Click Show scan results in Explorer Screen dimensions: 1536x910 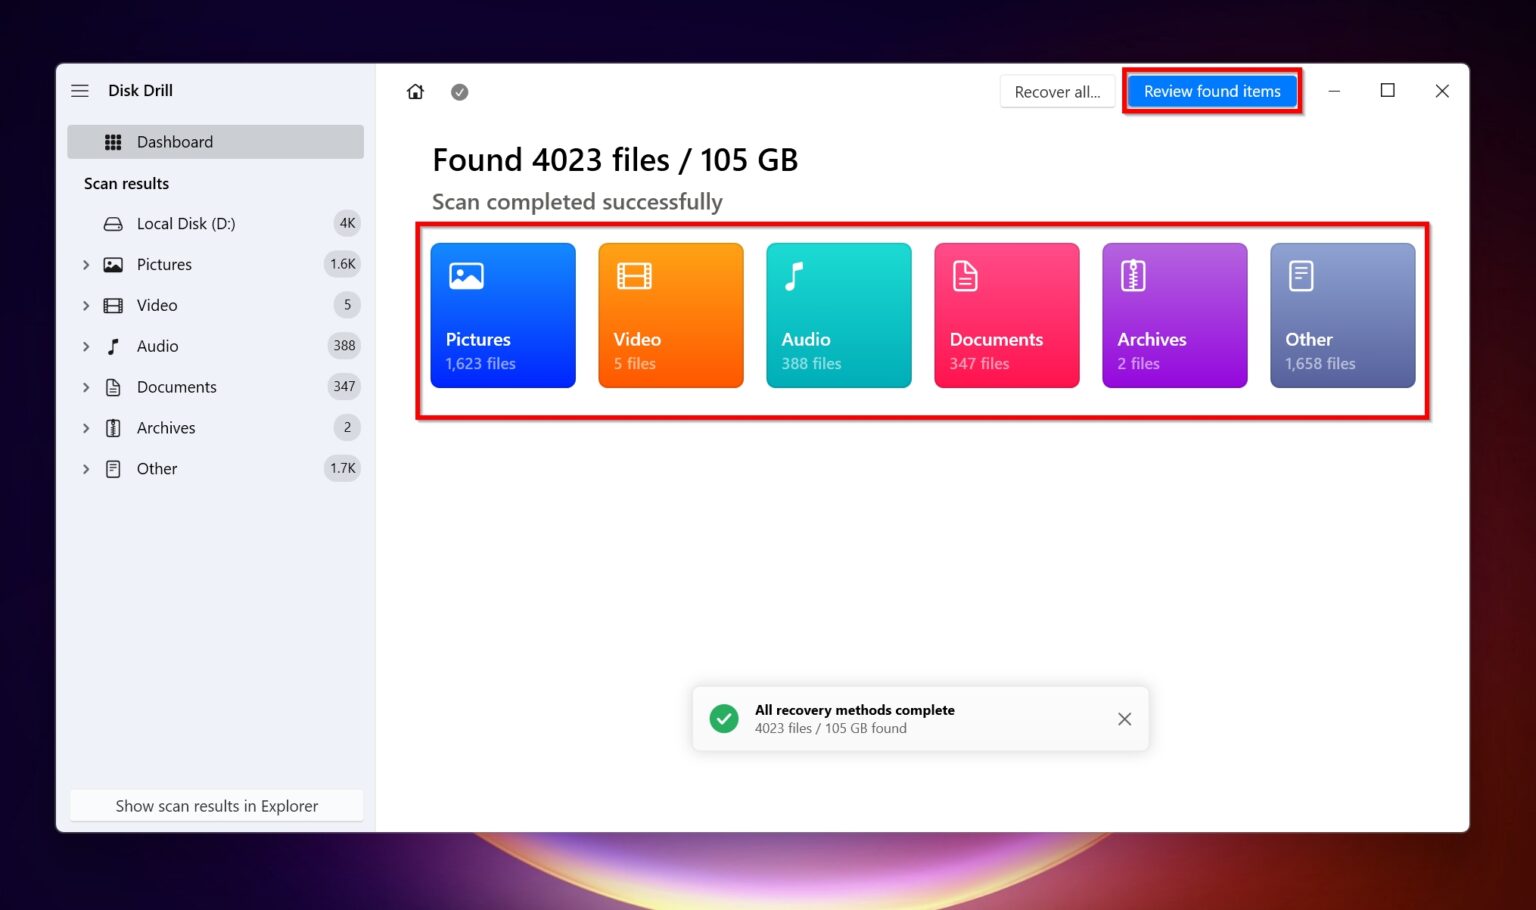pyautogui.click(x=216, y=805)
